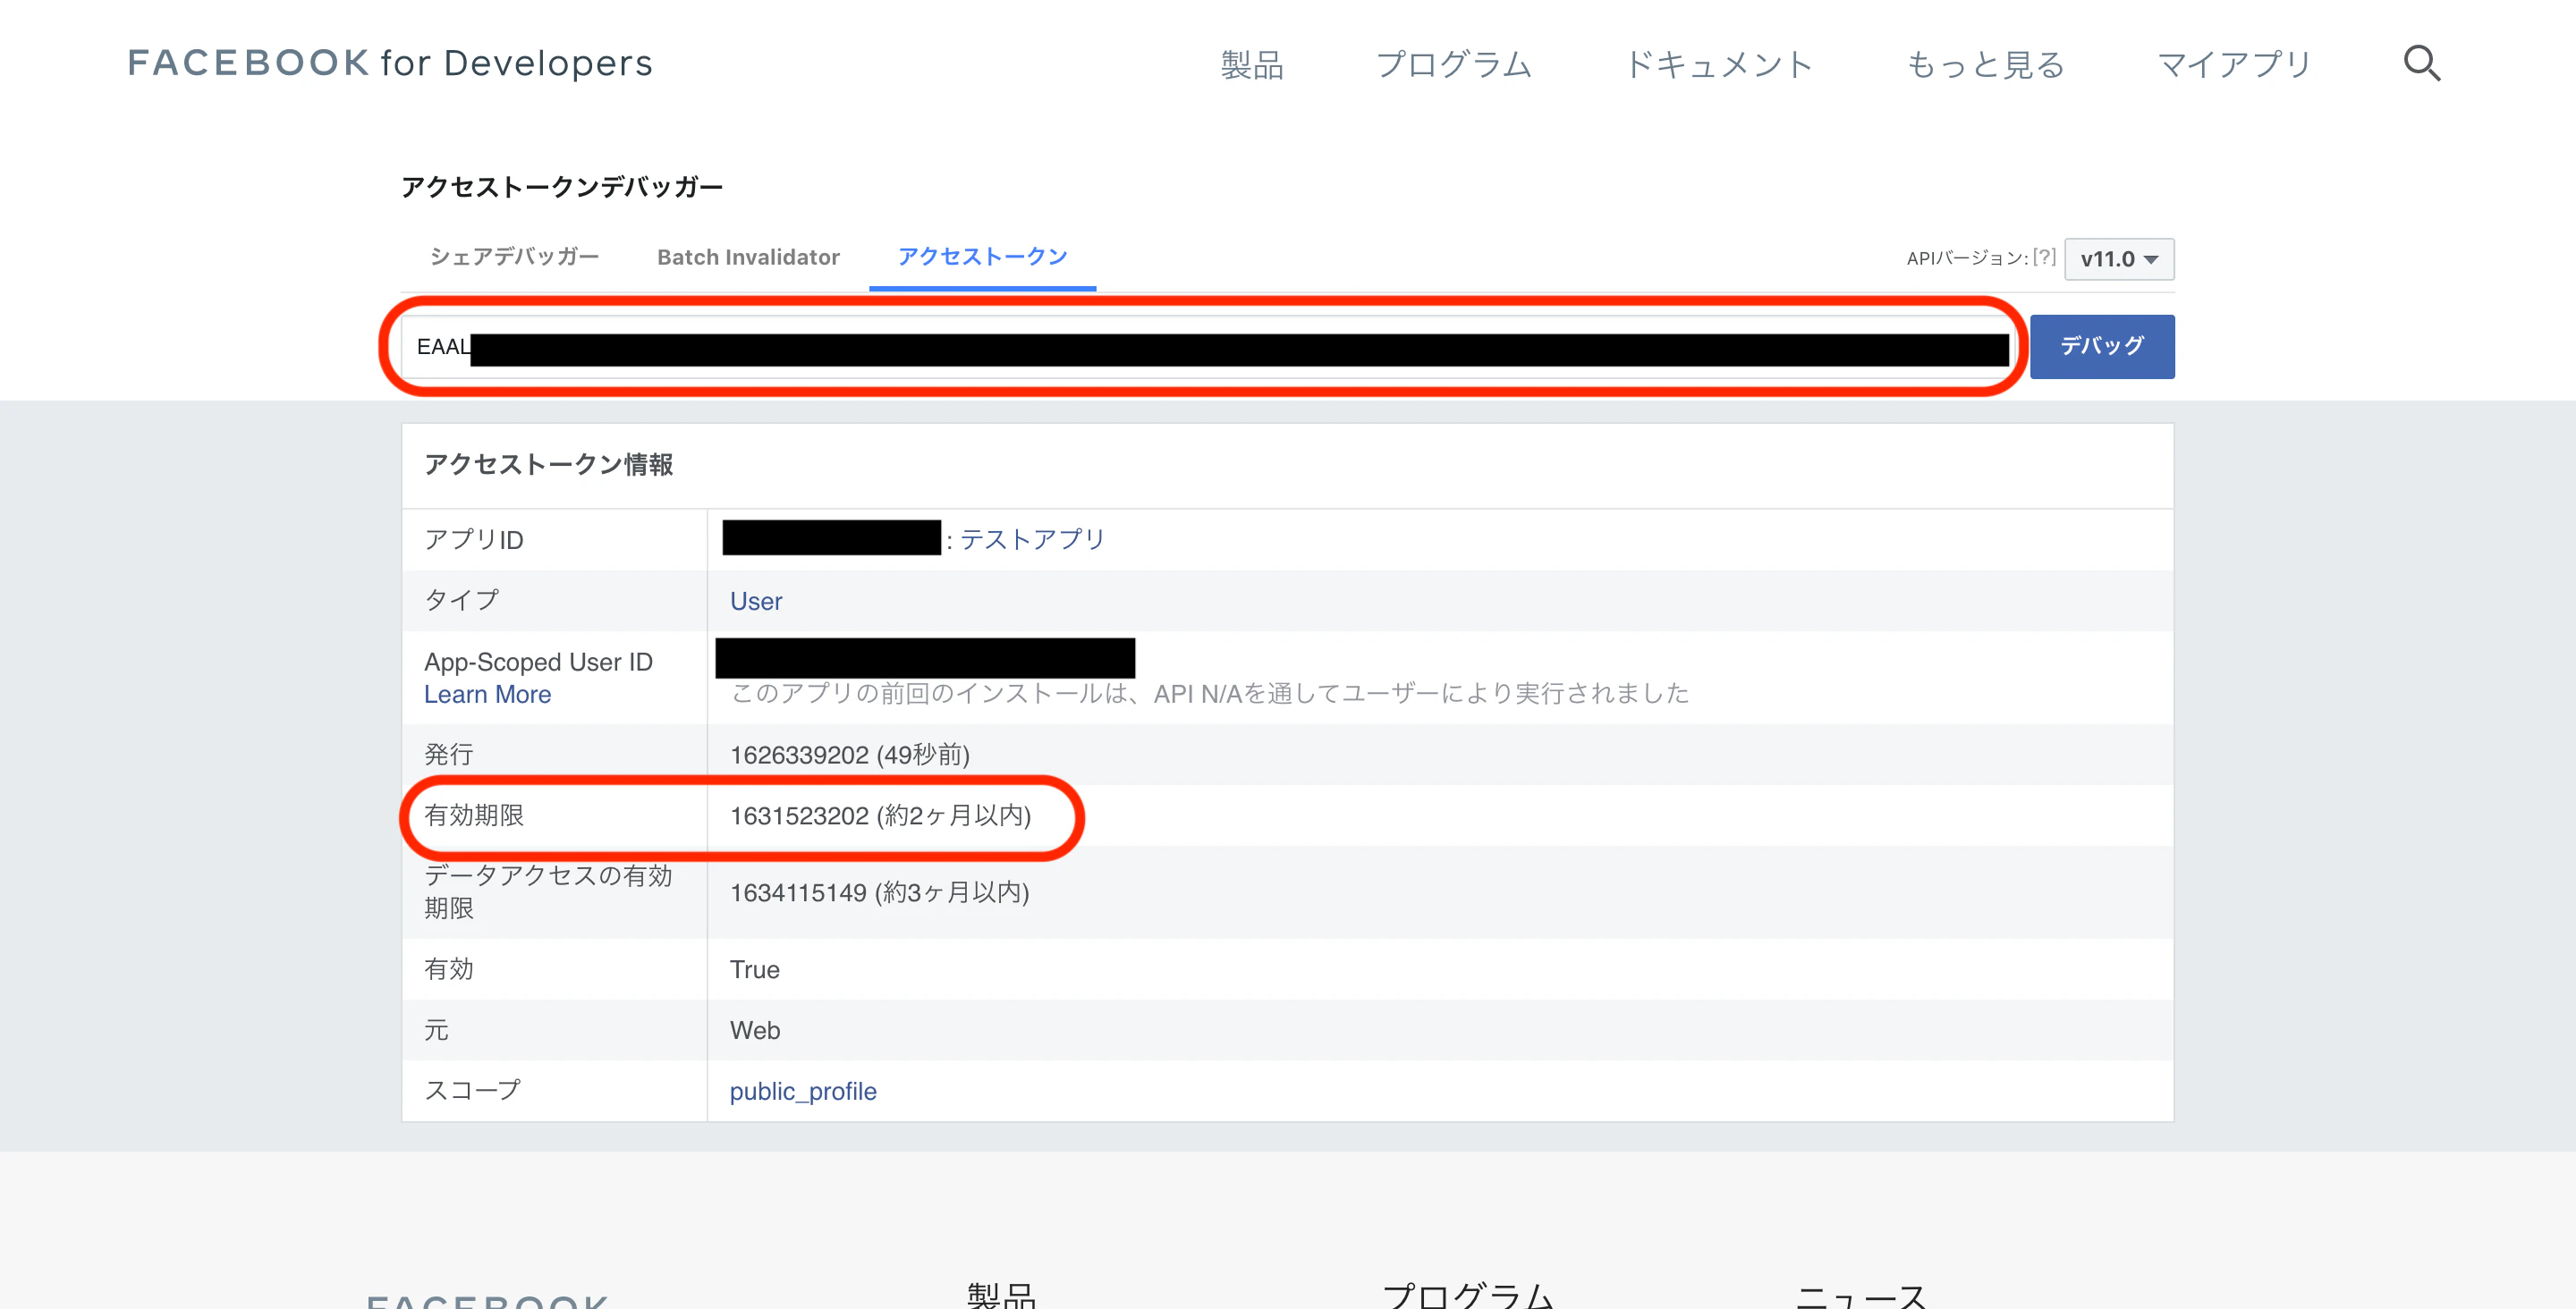2576x1309 pixels.
Task: Click the search magnifier icon
Action: pos(2421,63)
